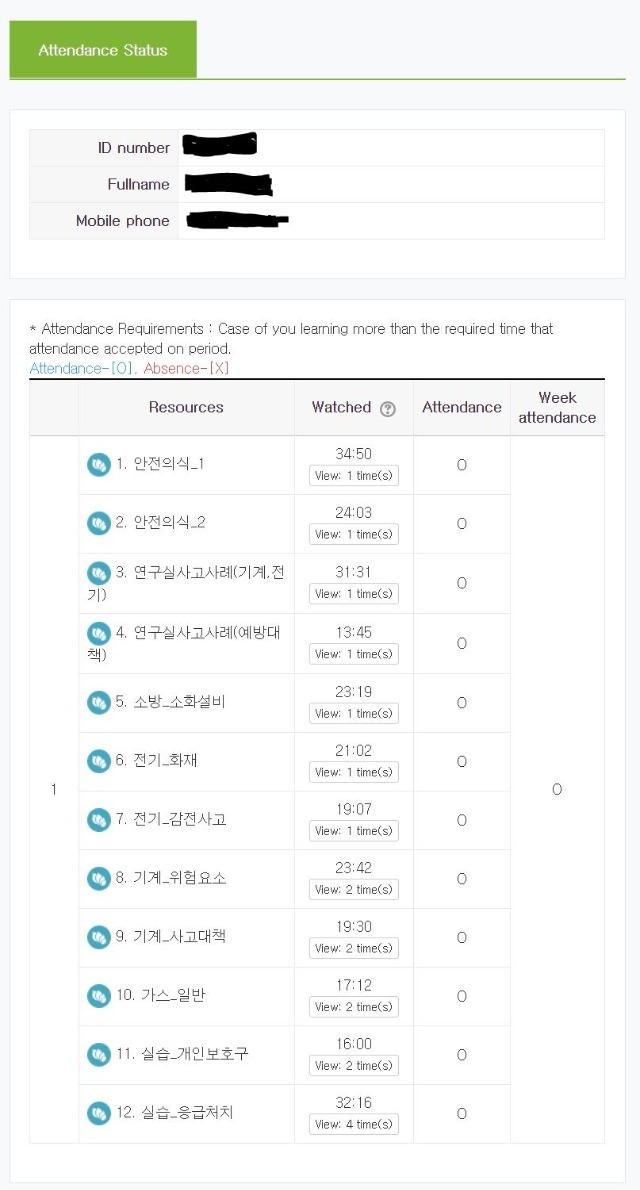This screenshot has height=1190, width=640.
Task: Click View: 2 time(s) button under 16:00
Action: [354, 1066]
